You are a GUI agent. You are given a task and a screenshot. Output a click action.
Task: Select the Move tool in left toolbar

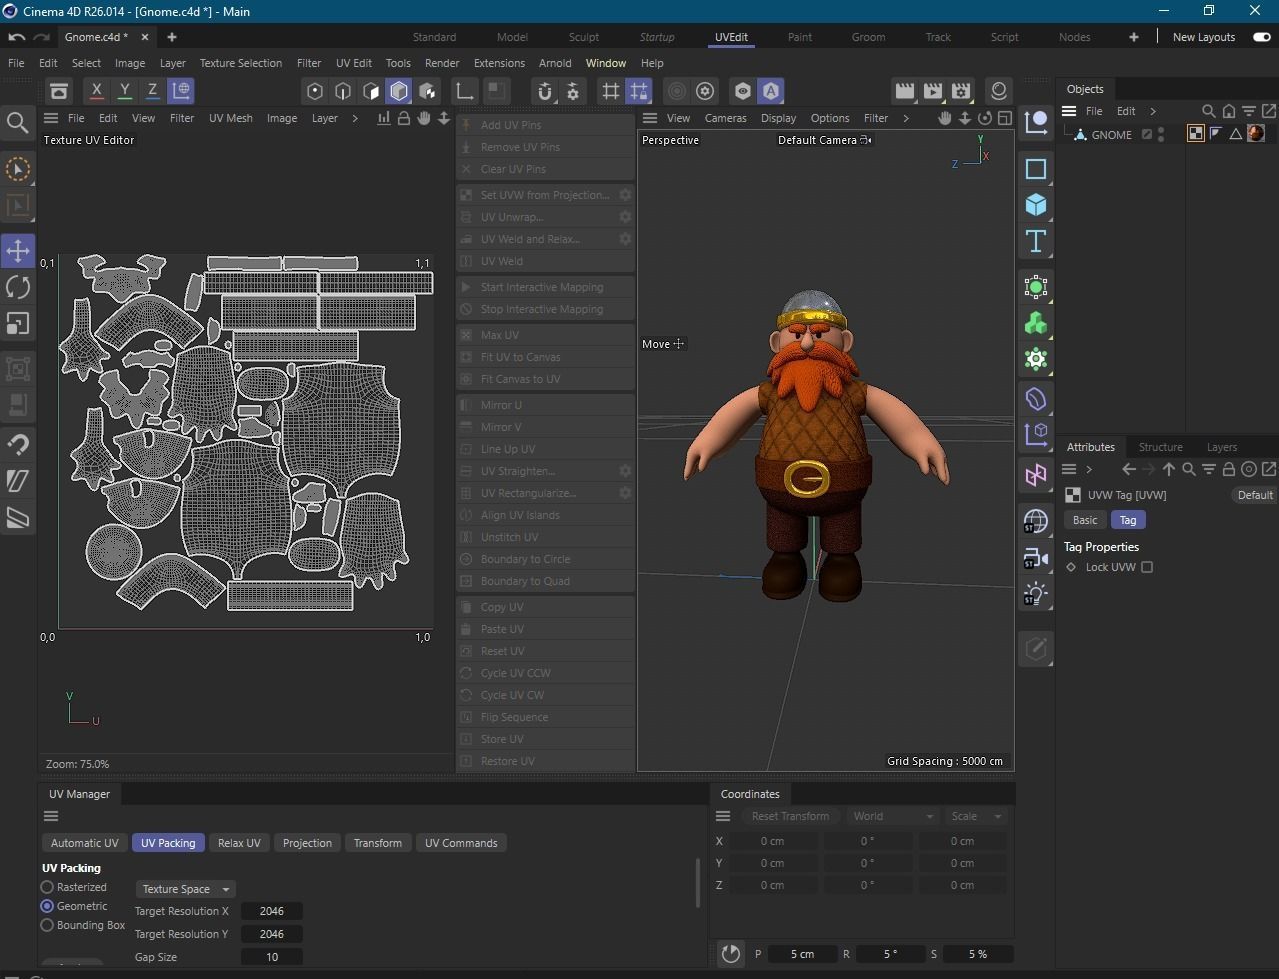coord(18,250)
